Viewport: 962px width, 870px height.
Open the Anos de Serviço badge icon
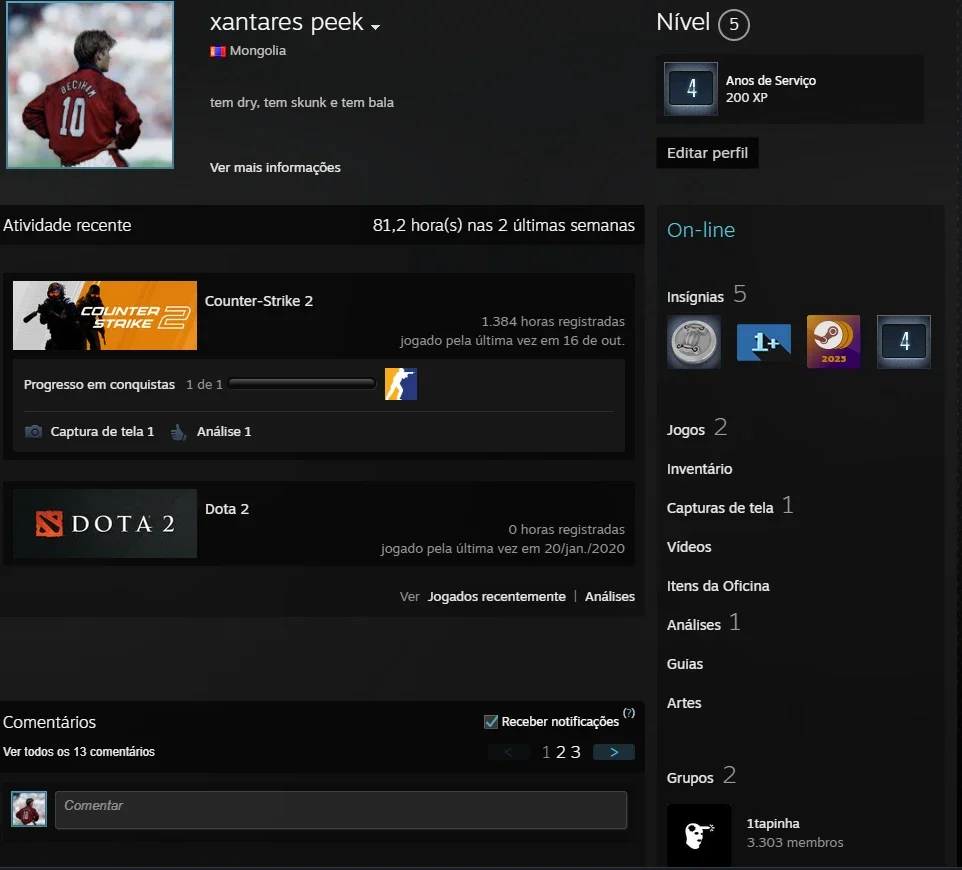pyautogui.click(x=691, y=89)
